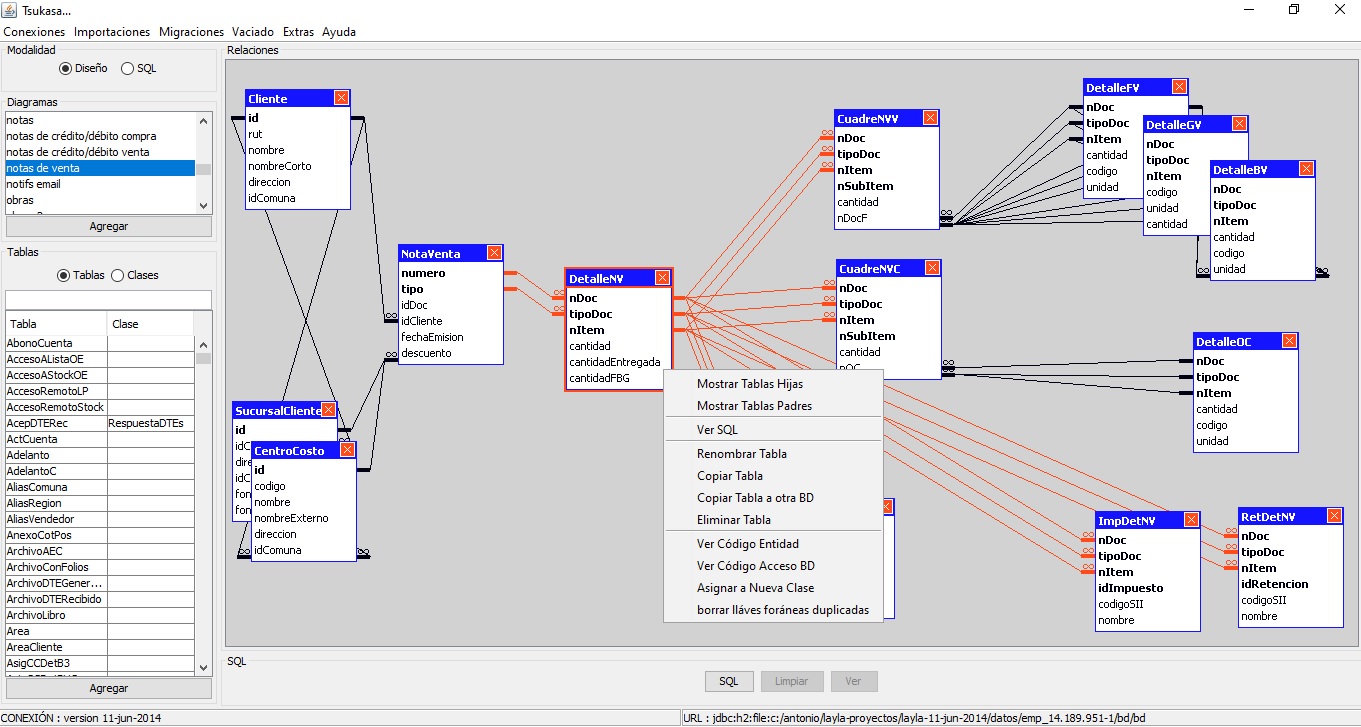Select 'notas de crédito/débito venta' diagram
The width and height of the screenshot is (1361, 727).
click(100, 152)
